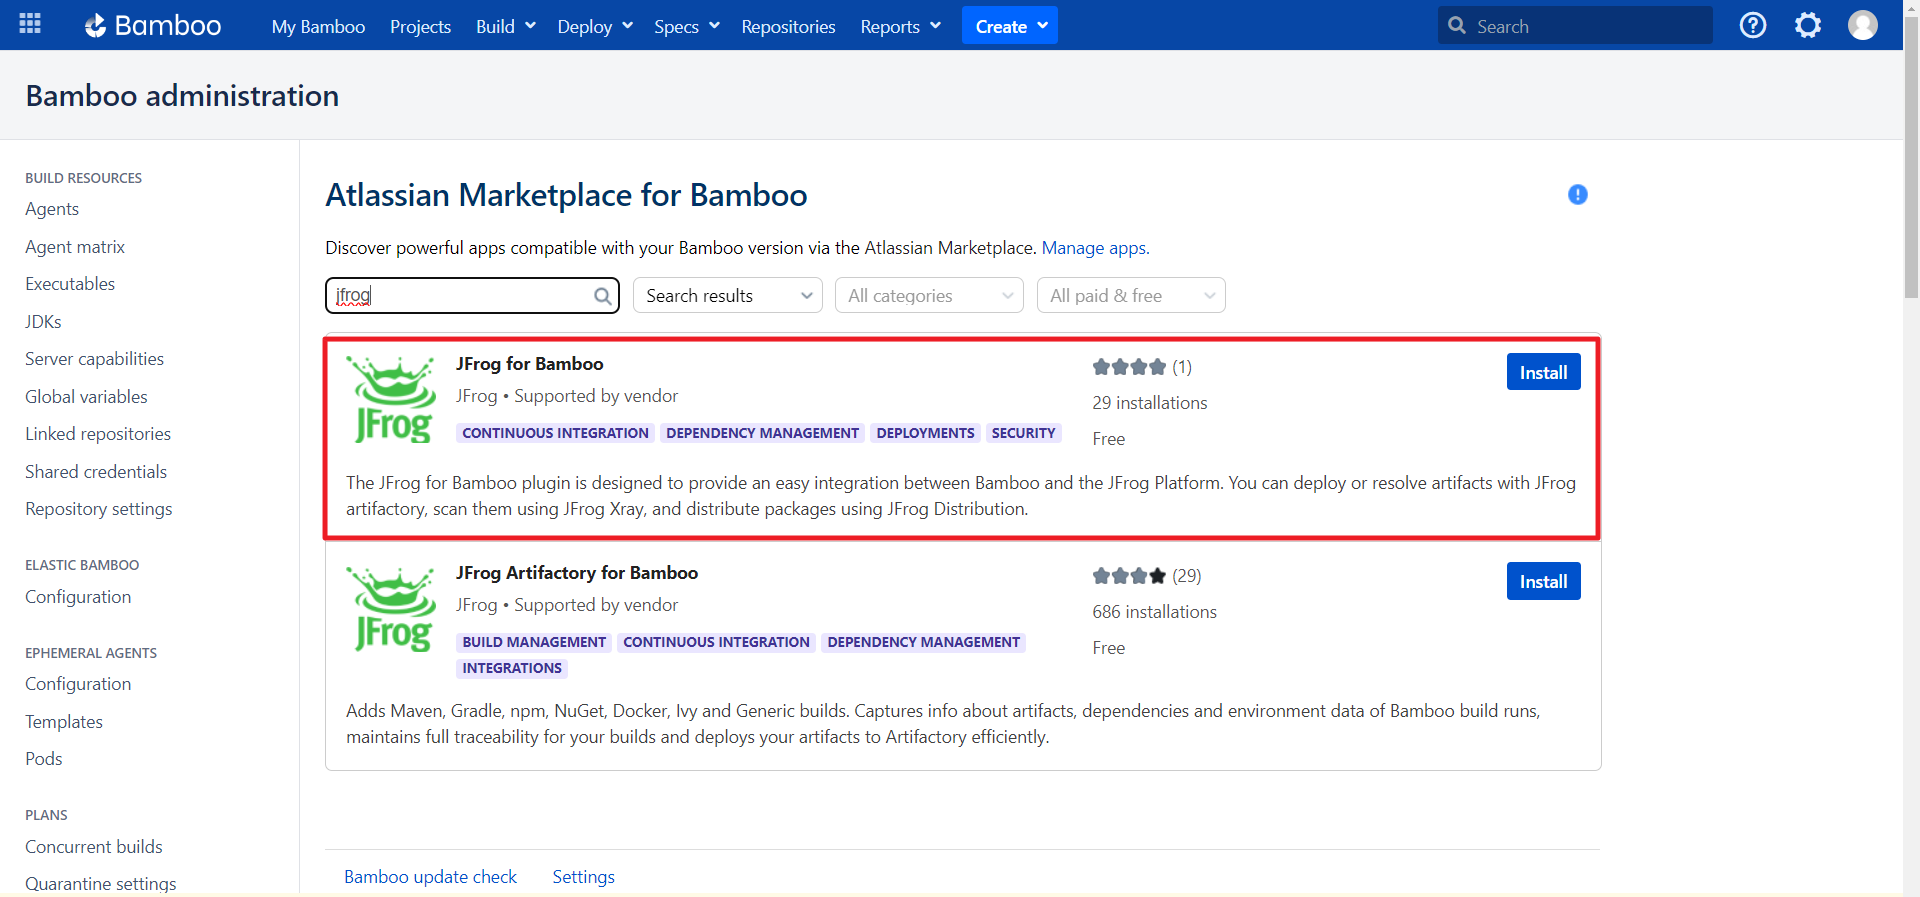Open Linked repositories in the sidebar
This screenshot has width=1920, height=897.
(x=98, y=434)
